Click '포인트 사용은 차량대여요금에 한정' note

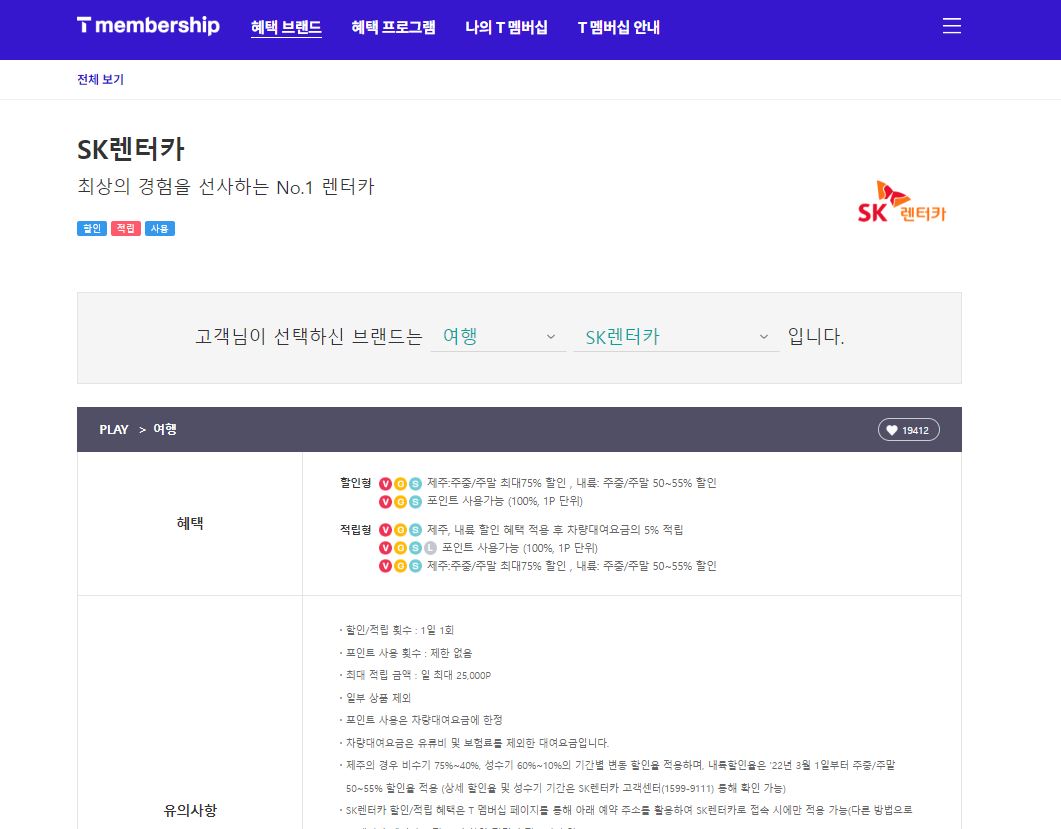click(424, 720)
